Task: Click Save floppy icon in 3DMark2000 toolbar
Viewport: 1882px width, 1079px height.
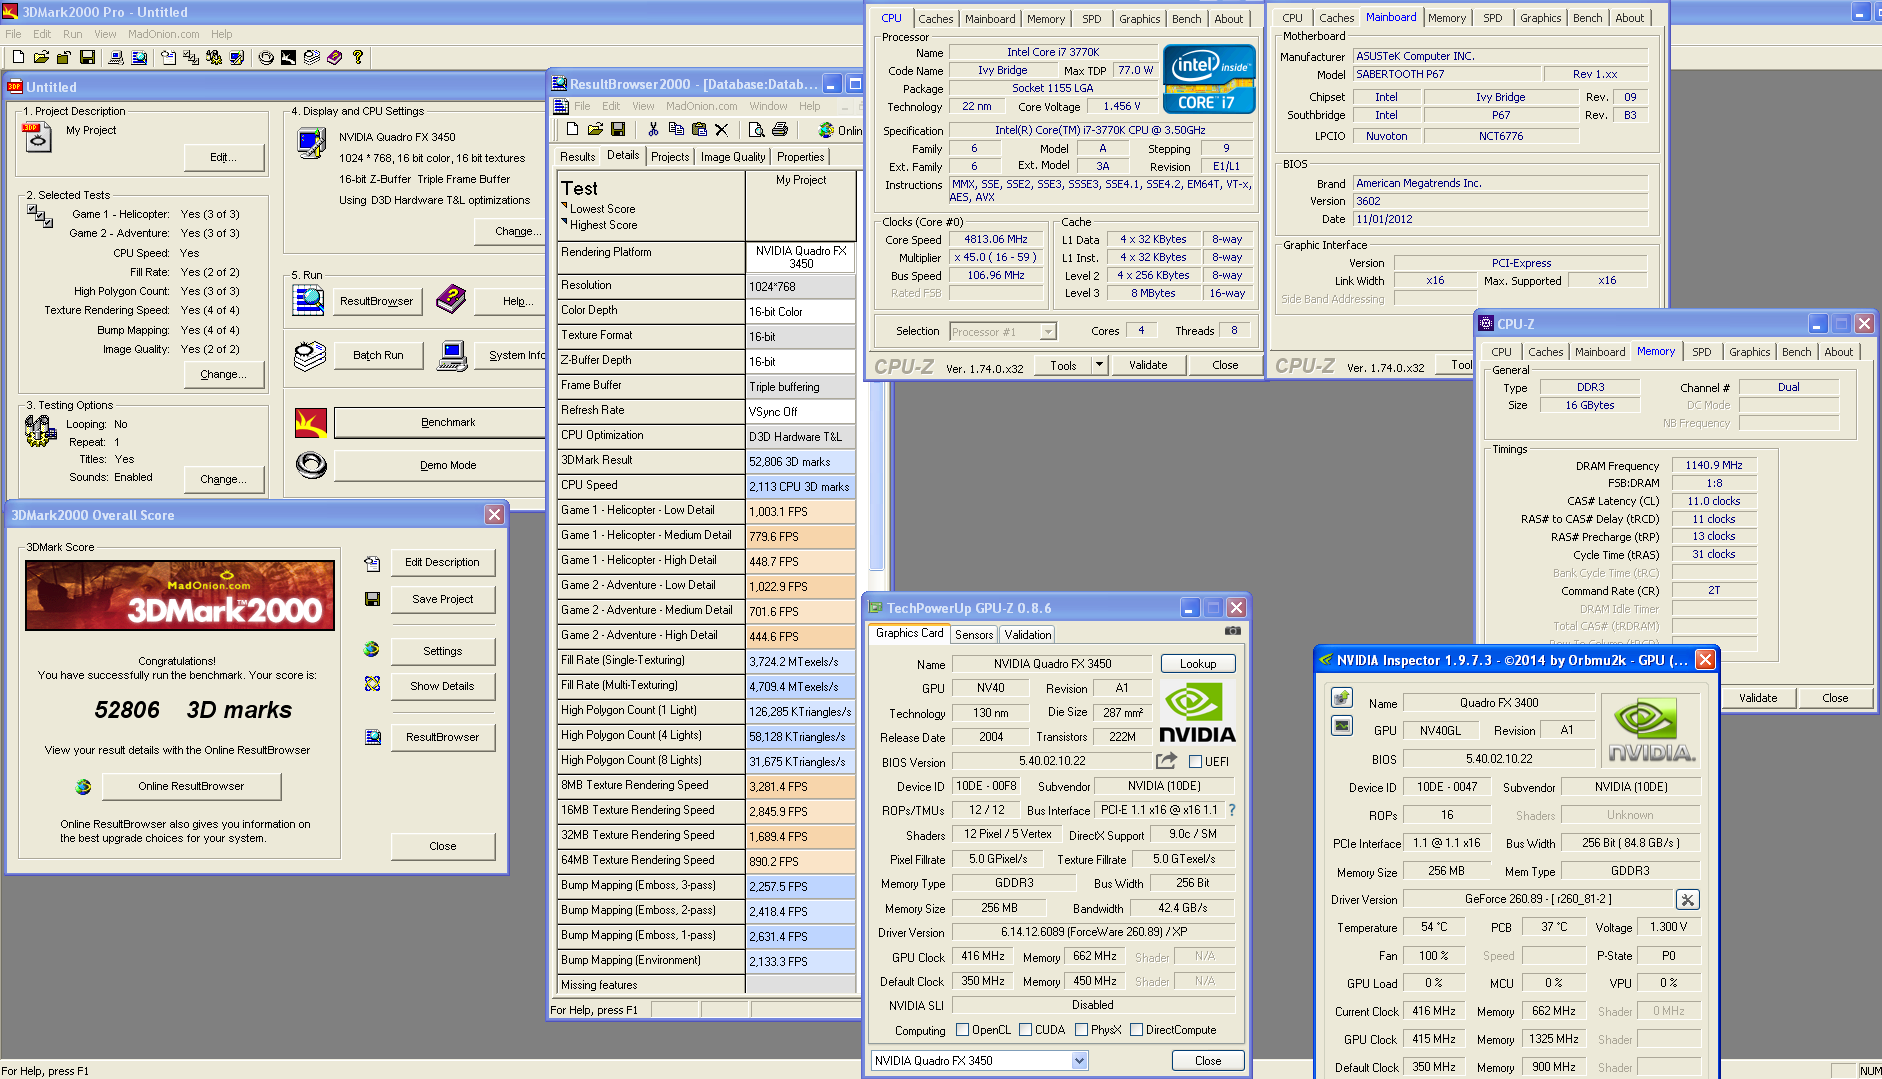Action: [x=87, y=57]
